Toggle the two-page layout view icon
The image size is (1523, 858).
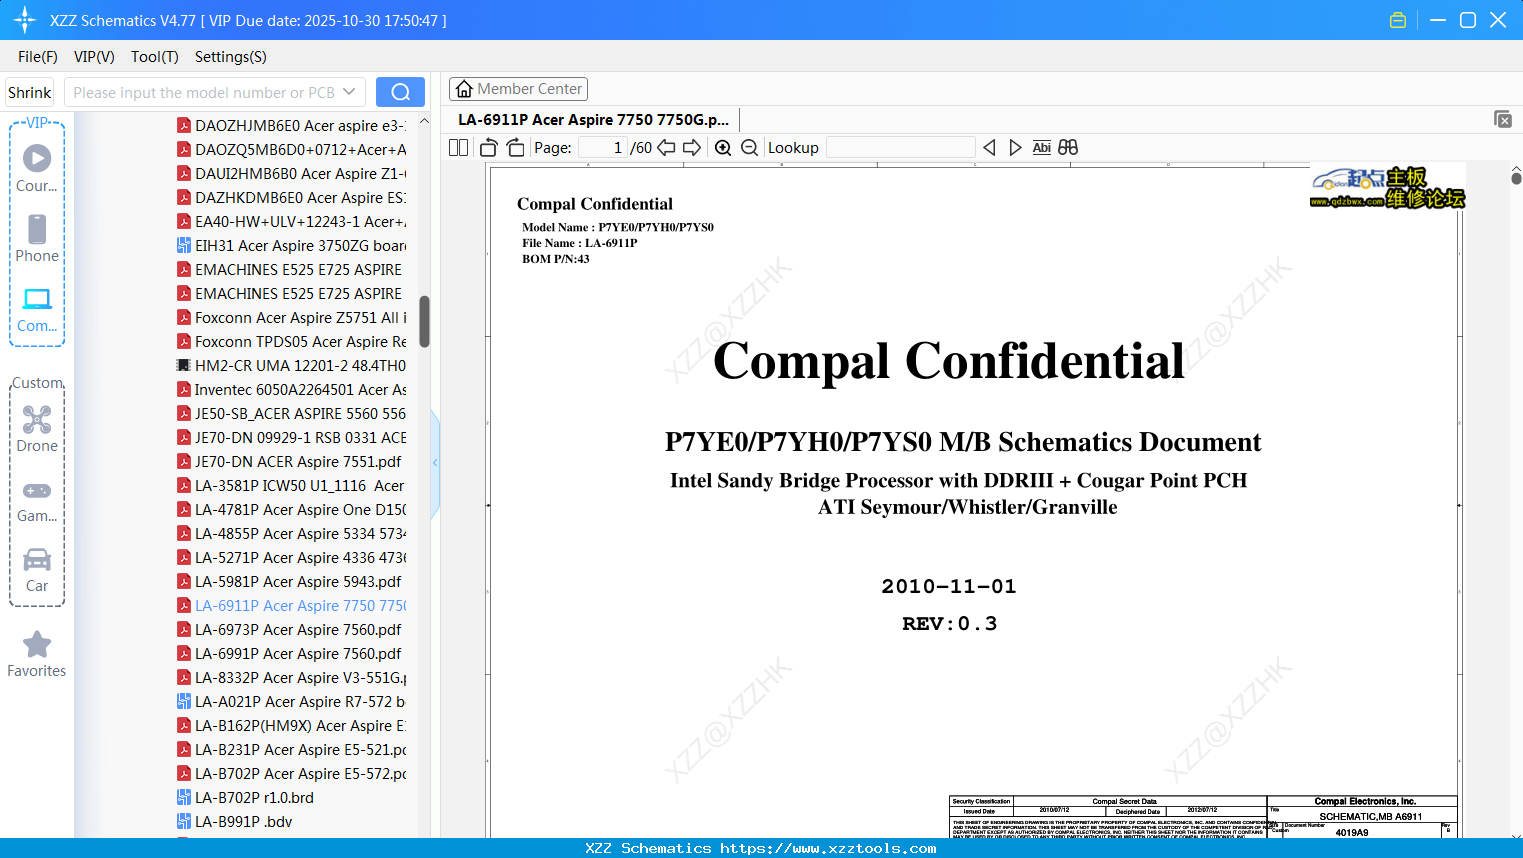coord(459,148)
